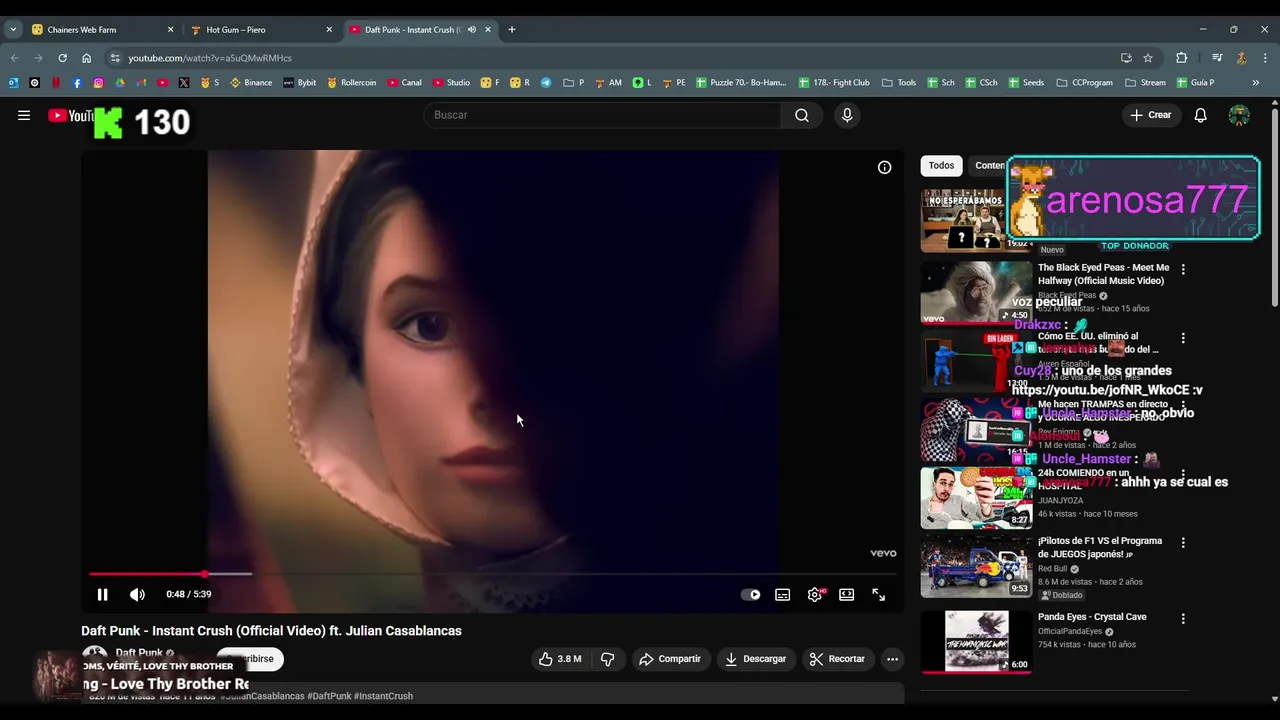
Task: Go back to previous page
Action: coord(14,58)
